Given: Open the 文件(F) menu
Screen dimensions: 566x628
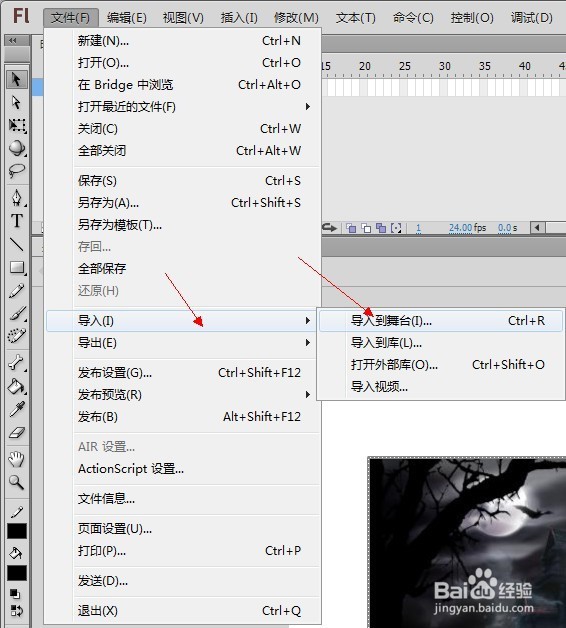Looking at the screenshot, I should [x=70, y=18].
